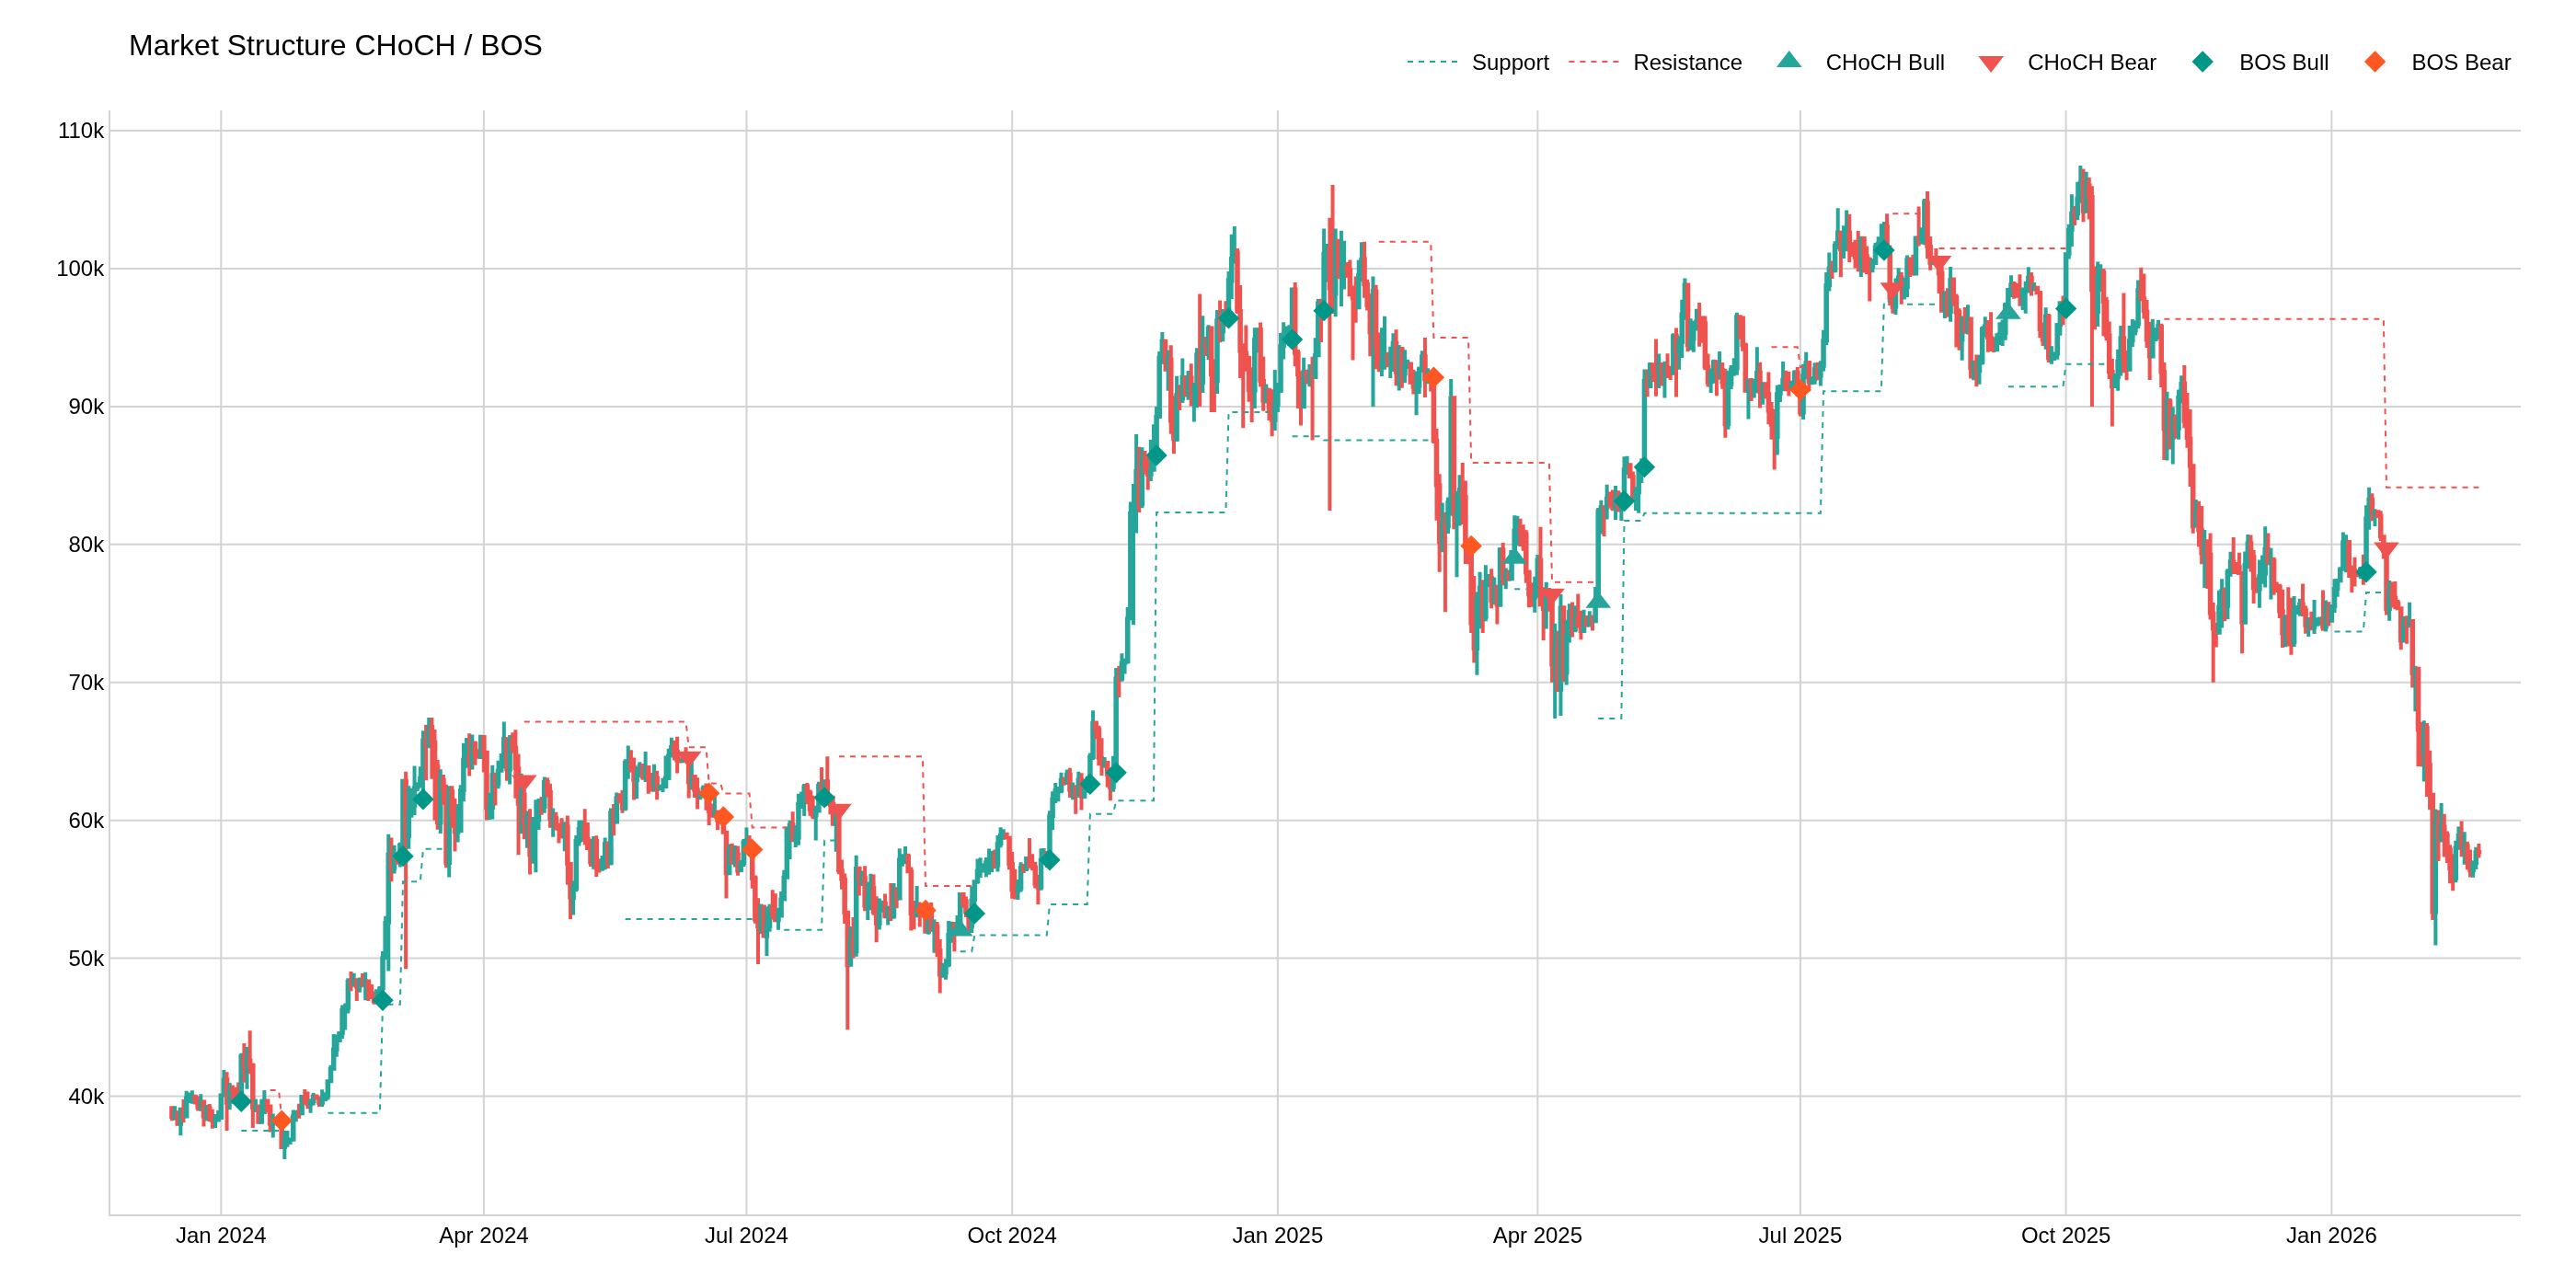The height and width of the screenshot is (1288, 2576).
Task: Toggle visibility of the Support series via legend
Action: pos(1510,62)
